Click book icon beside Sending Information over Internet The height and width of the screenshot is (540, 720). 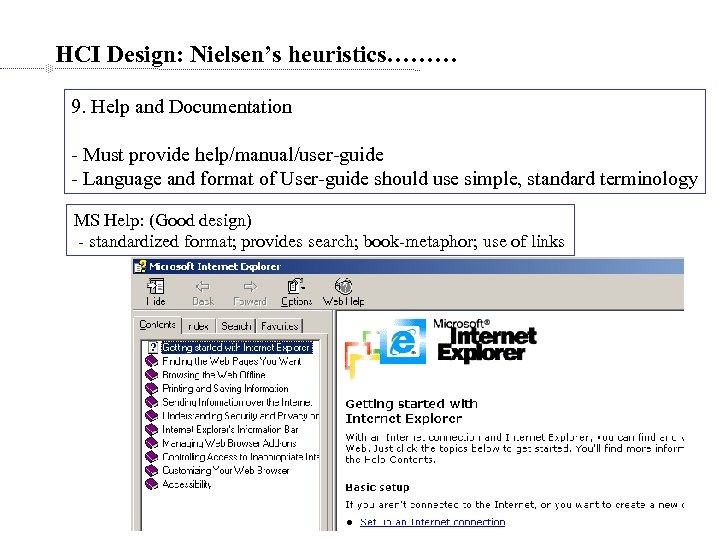click(x=152, y=402)
